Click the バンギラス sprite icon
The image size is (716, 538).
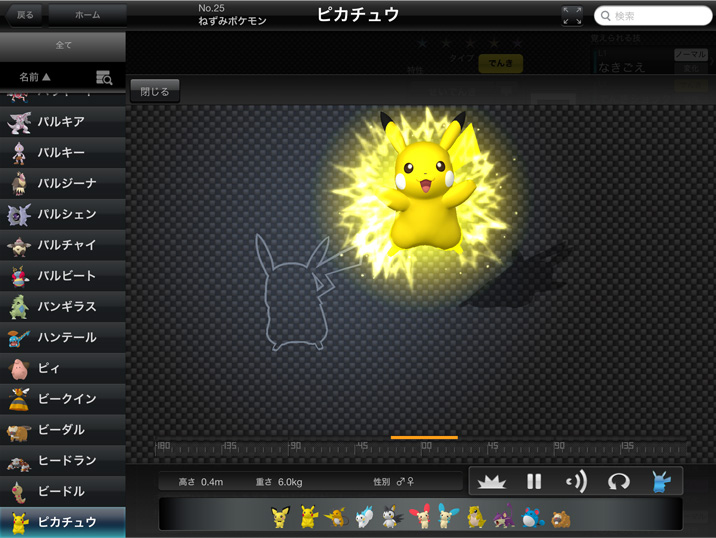(x=19, y=307)
